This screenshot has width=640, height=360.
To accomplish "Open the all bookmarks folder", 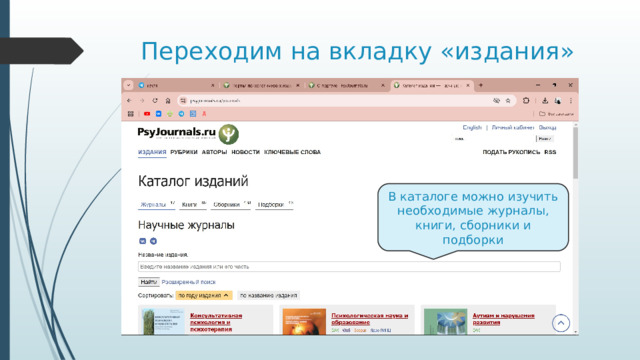I will [556, 114].
